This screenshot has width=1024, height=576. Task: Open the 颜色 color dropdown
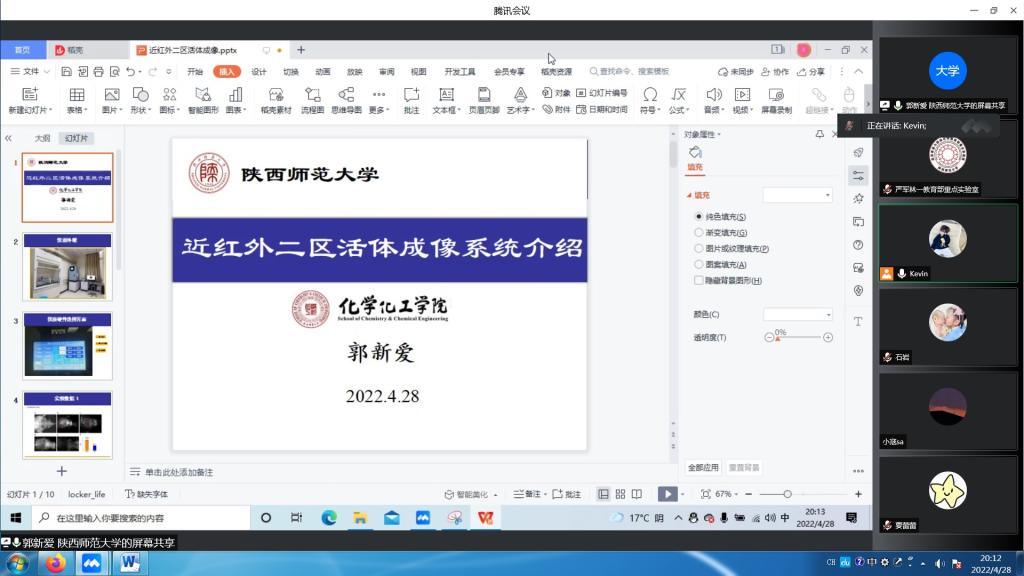point(797,314)
